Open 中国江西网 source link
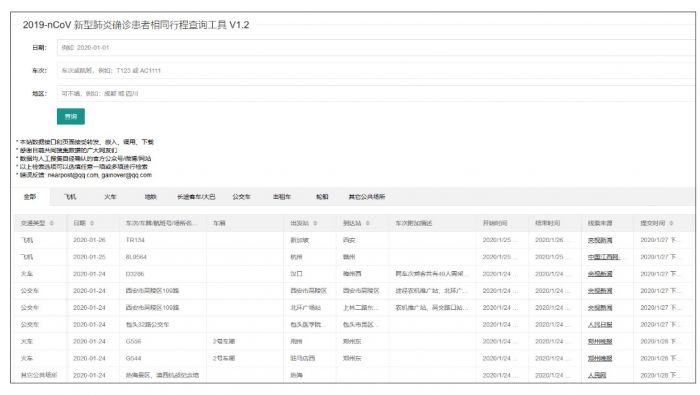This screenshot has height=395, width=700. coord(604,257)
